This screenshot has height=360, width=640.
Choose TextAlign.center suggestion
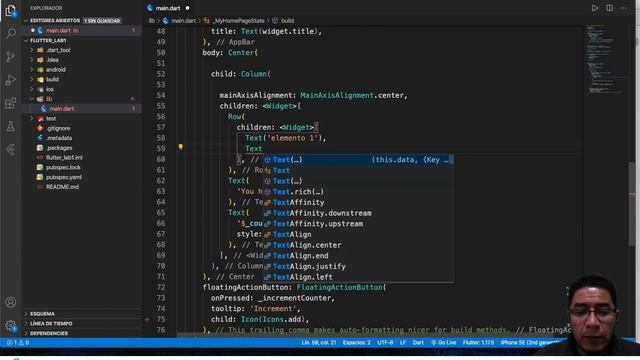pyautogui.click(x=358, y=245)
